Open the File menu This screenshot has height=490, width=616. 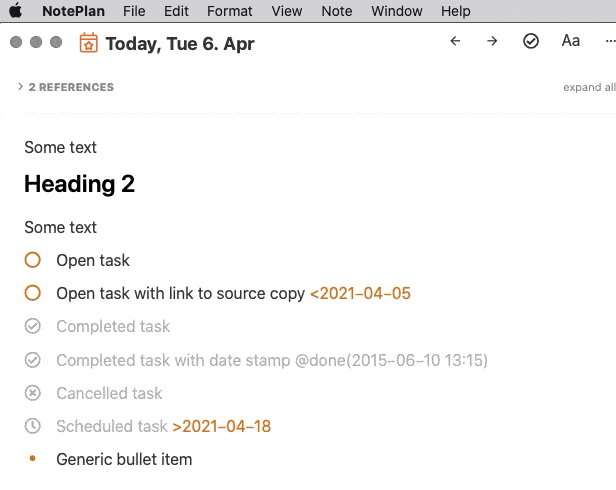pyautogui.click(x=134, y=11)
